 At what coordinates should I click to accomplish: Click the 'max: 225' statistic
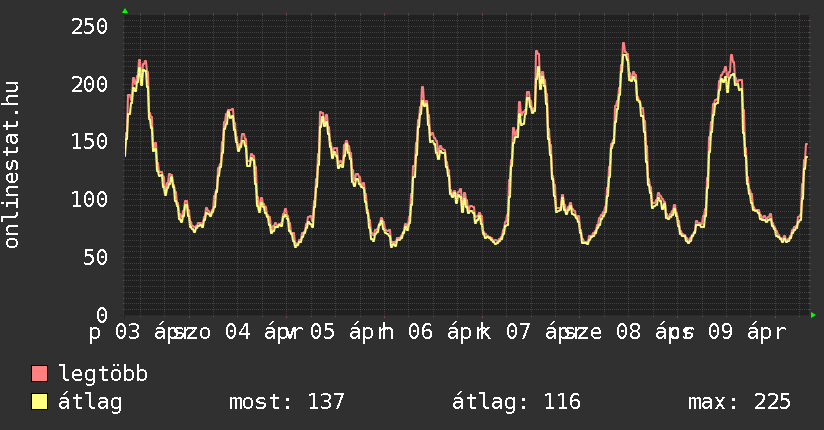tap(739, 402)
